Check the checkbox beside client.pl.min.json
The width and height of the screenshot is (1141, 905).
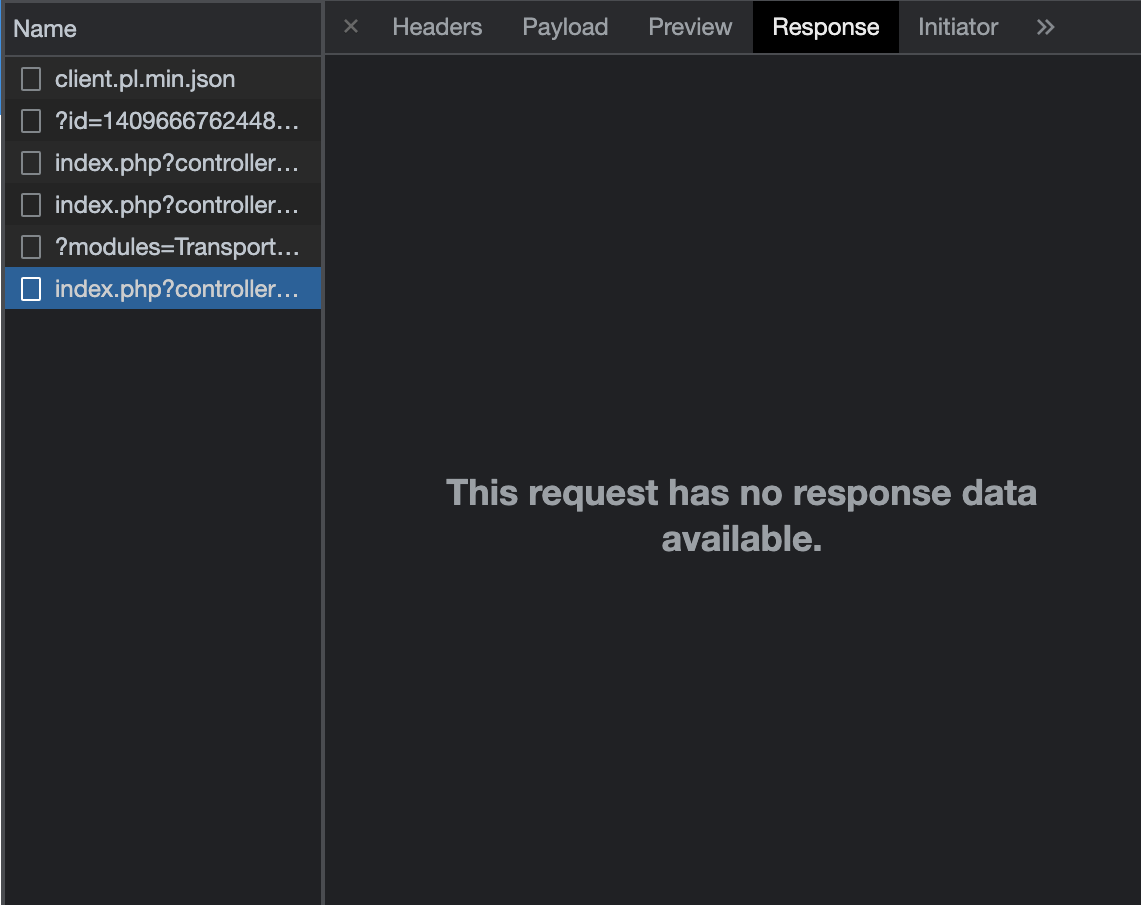click(30, 78)
